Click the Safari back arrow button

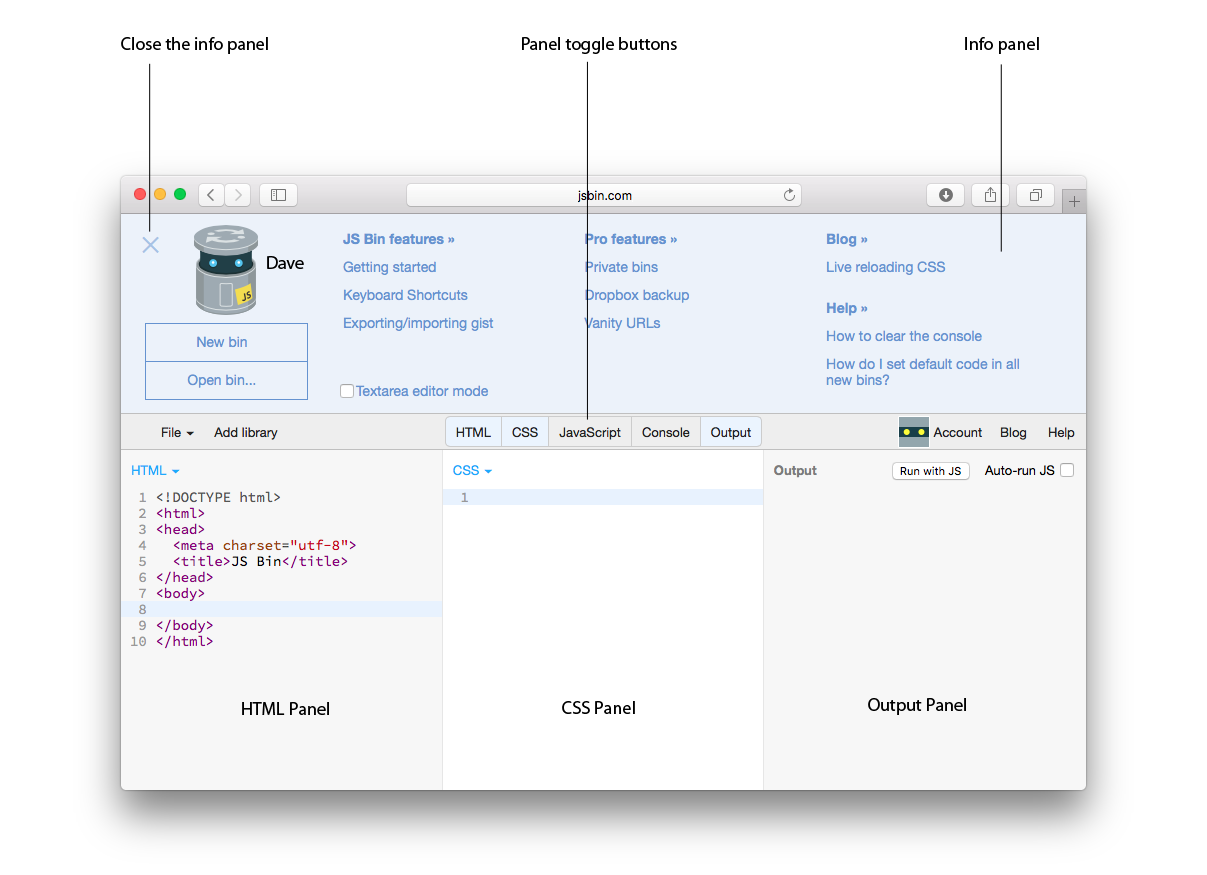click(x=211, y=195)
